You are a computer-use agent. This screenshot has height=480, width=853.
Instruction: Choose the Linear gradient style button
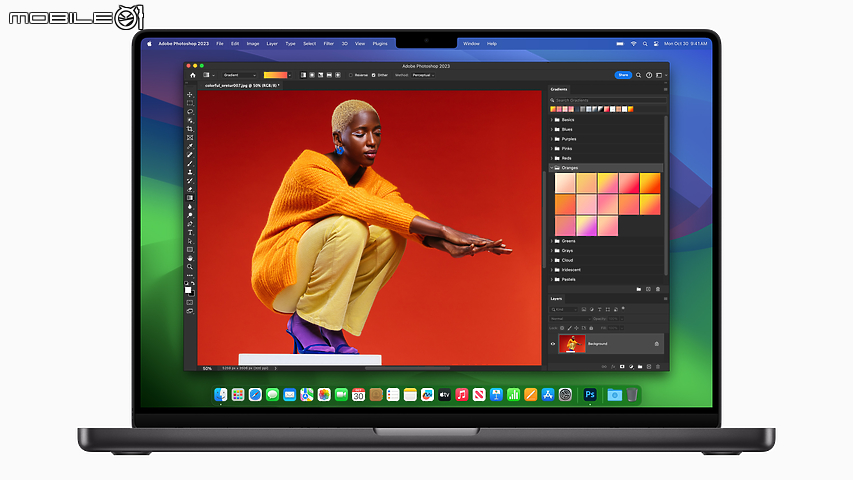(x=303, y=75)
